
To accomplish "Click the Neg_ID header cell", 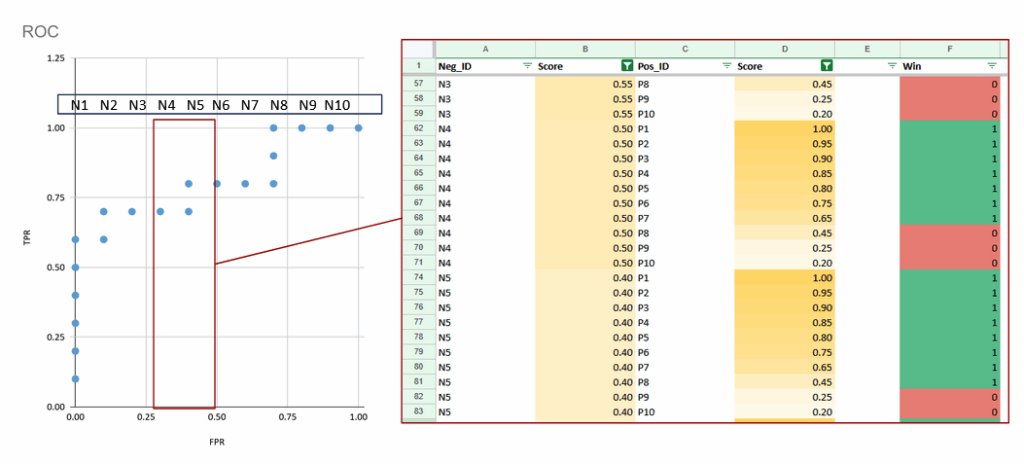I will pos(485,65).
